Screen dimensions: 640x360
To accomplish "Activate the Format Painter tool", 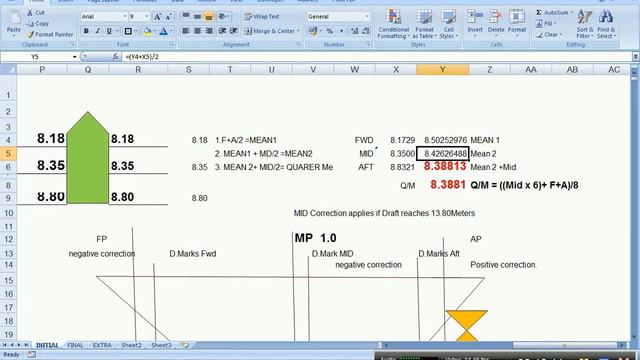I will pos(50,35).
